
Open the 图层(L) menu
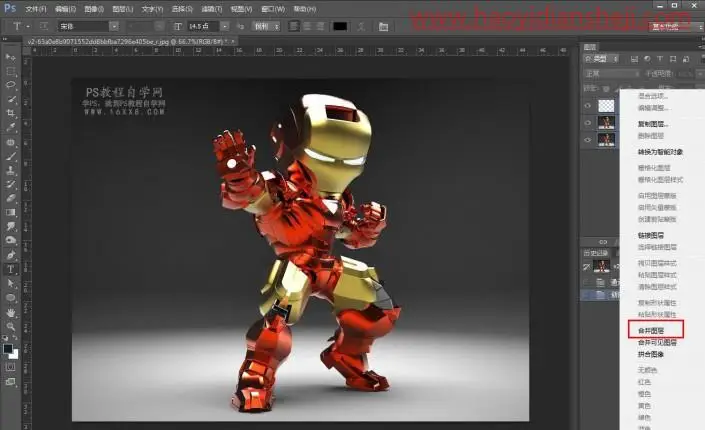(122, 9)
